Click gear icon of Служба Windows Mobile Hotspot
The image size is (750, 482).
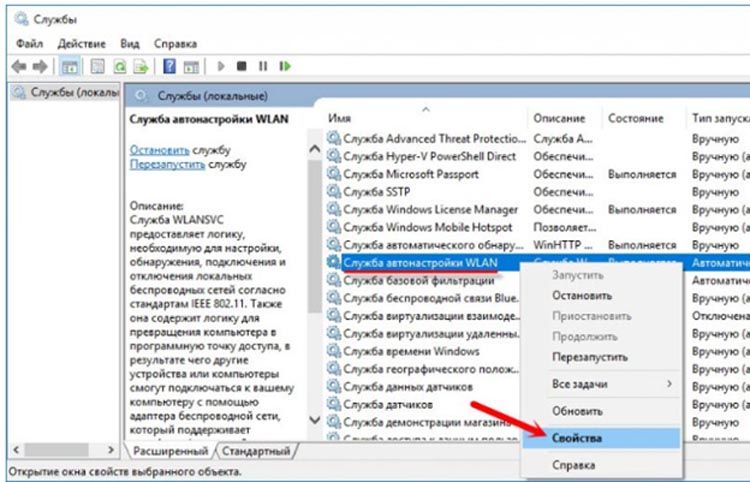(x=333, y=227)
